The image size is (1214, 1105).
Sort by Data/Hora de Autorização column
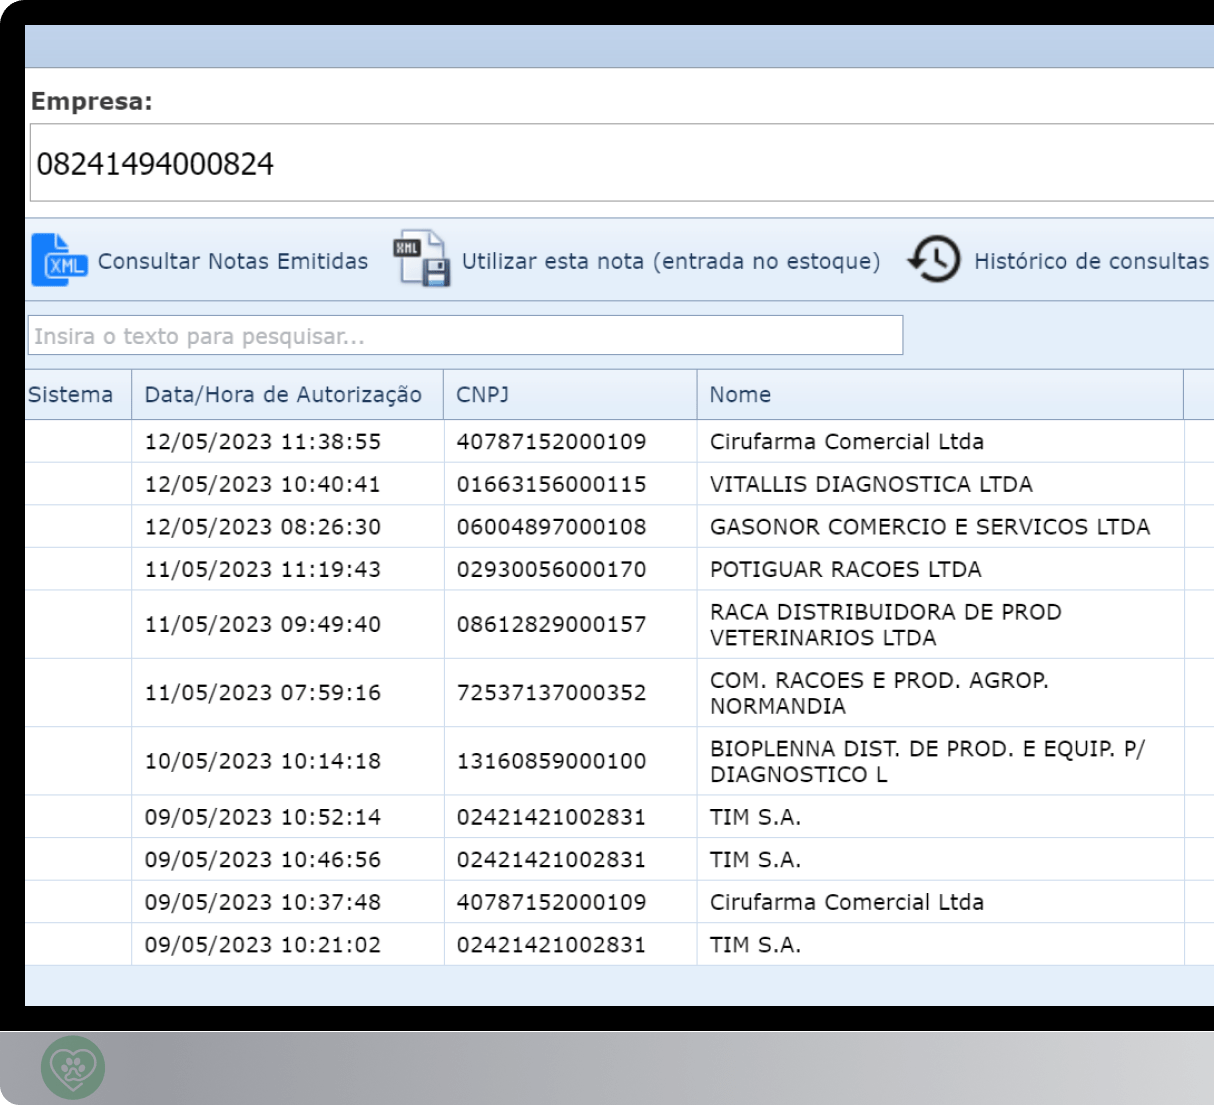(283, 395)
